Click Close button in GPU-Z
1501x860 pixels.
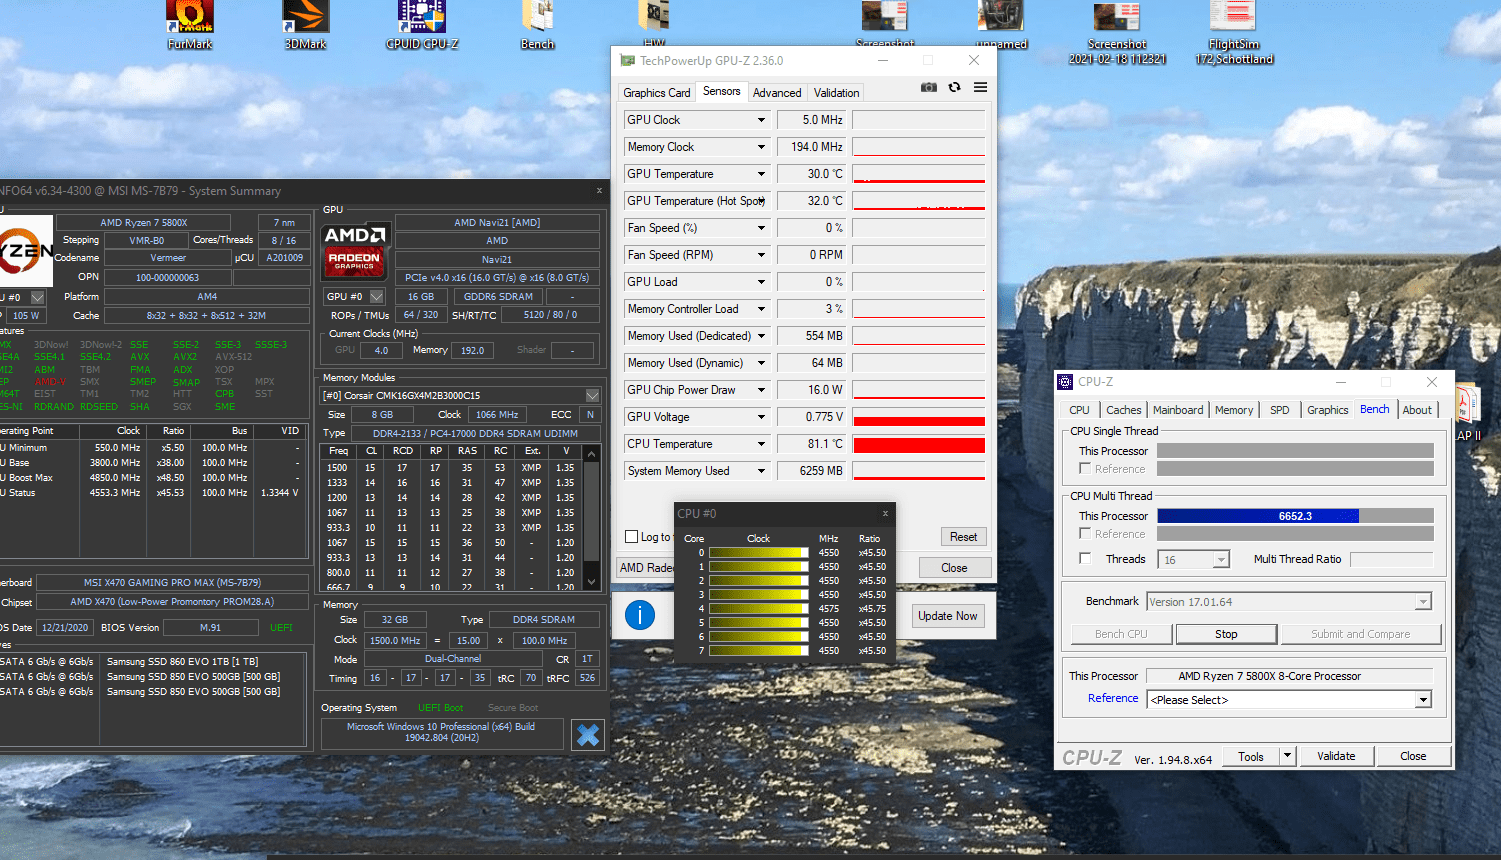pyautogui.click(x=954, y=567)
